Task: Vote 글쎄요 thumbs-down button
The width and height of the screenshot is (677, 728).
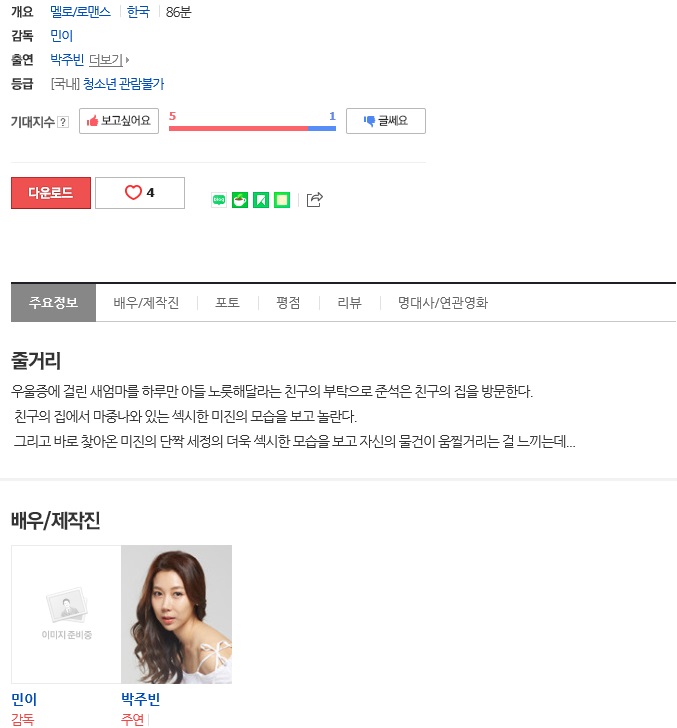Action: pyautogui.click(x=385, y=121)
